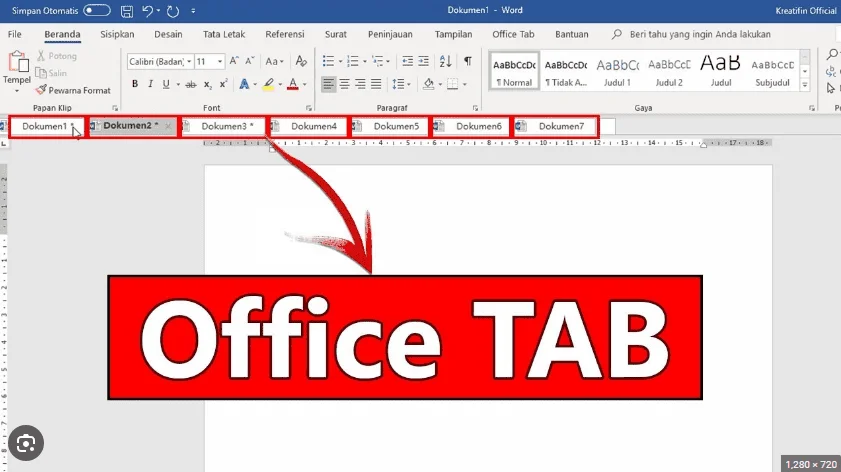Toggle Subscript formatting

point(208,84)
